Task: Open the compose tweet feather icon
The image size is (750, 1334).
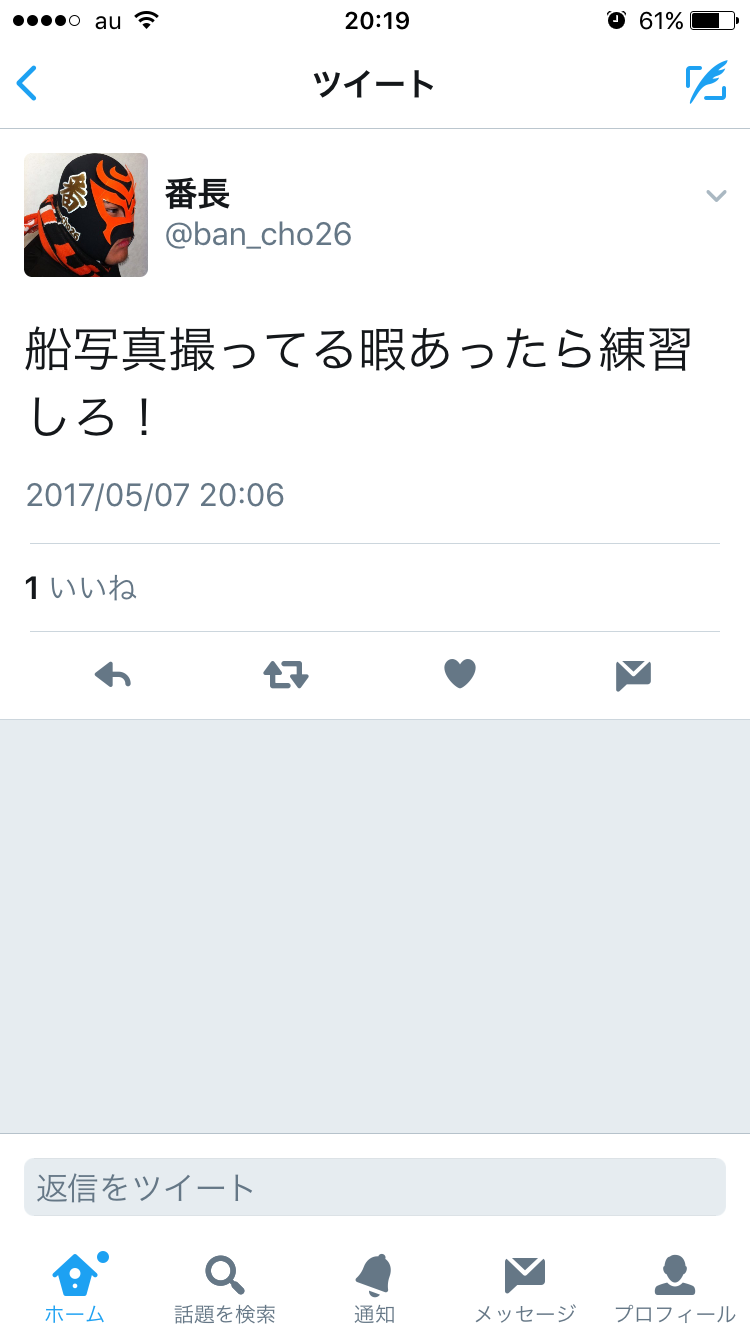Action: point(706,83)
